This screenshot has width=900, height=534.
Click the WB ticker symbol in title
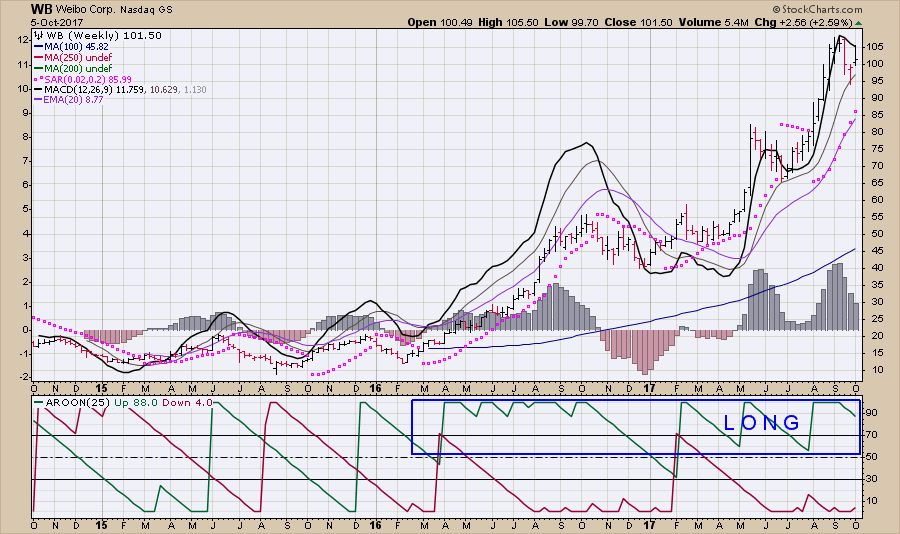[42, 7]
